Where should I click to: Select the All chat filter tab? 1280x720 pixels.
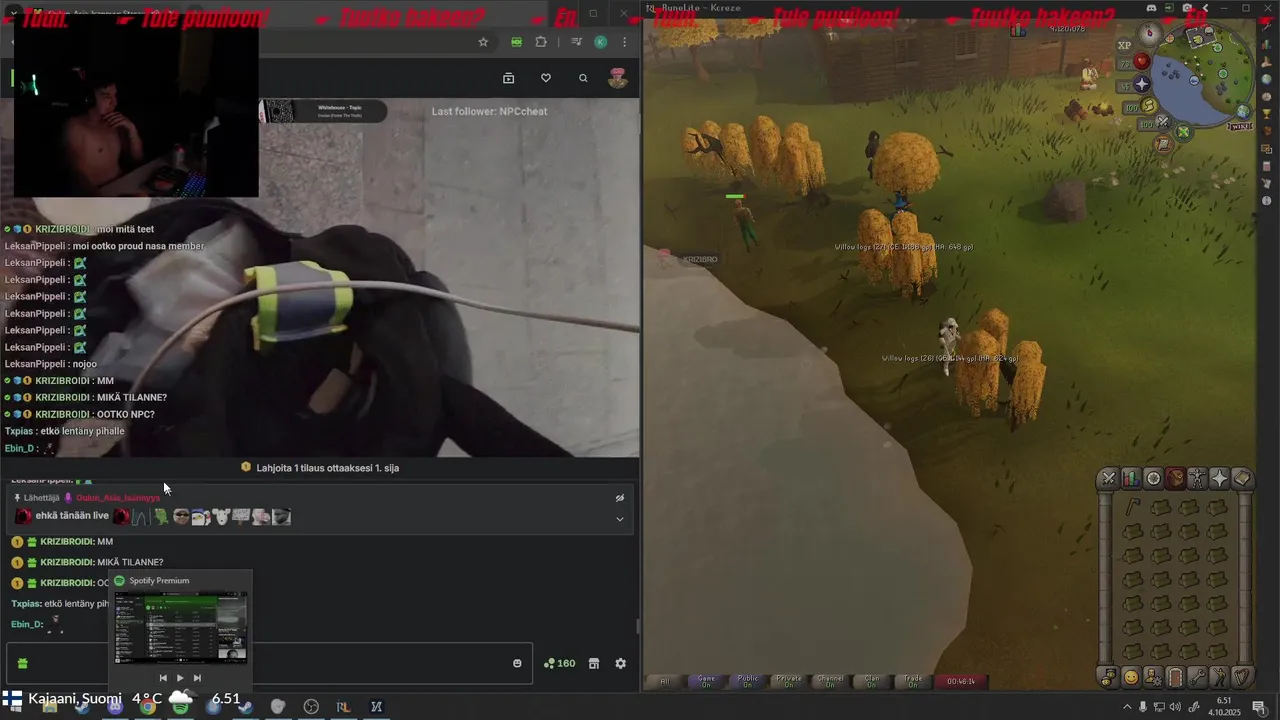665,681
